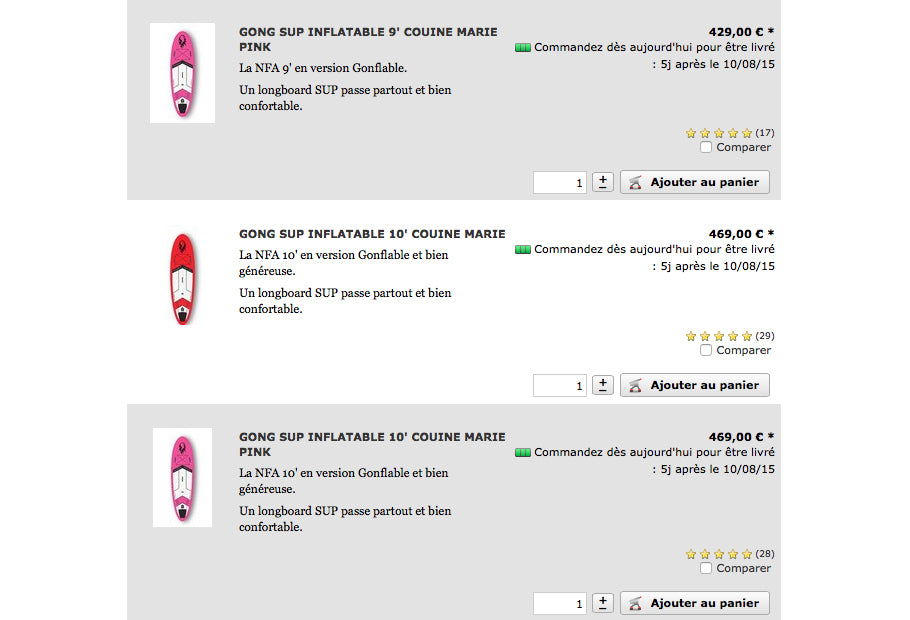Screen dimensions: 910x620
Task: Add the 10' Couine Marie Pink to cart
Action: click(x=695, y=603)
